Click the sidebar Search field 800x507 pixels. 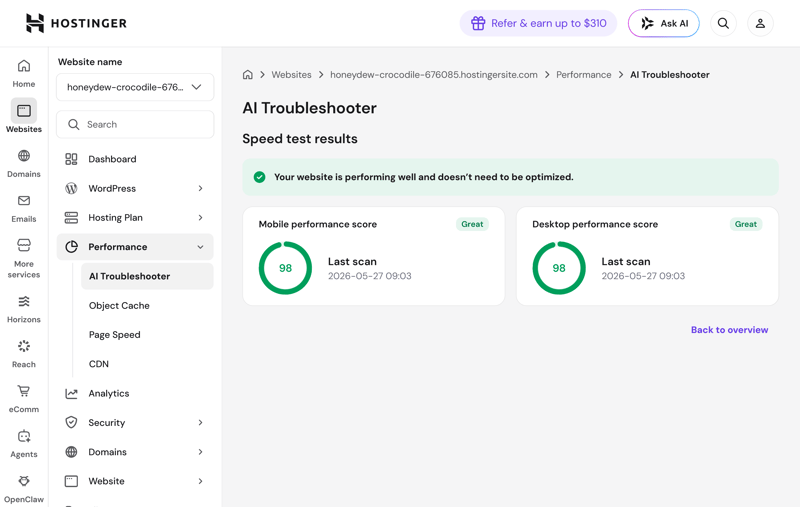[135, 124]
